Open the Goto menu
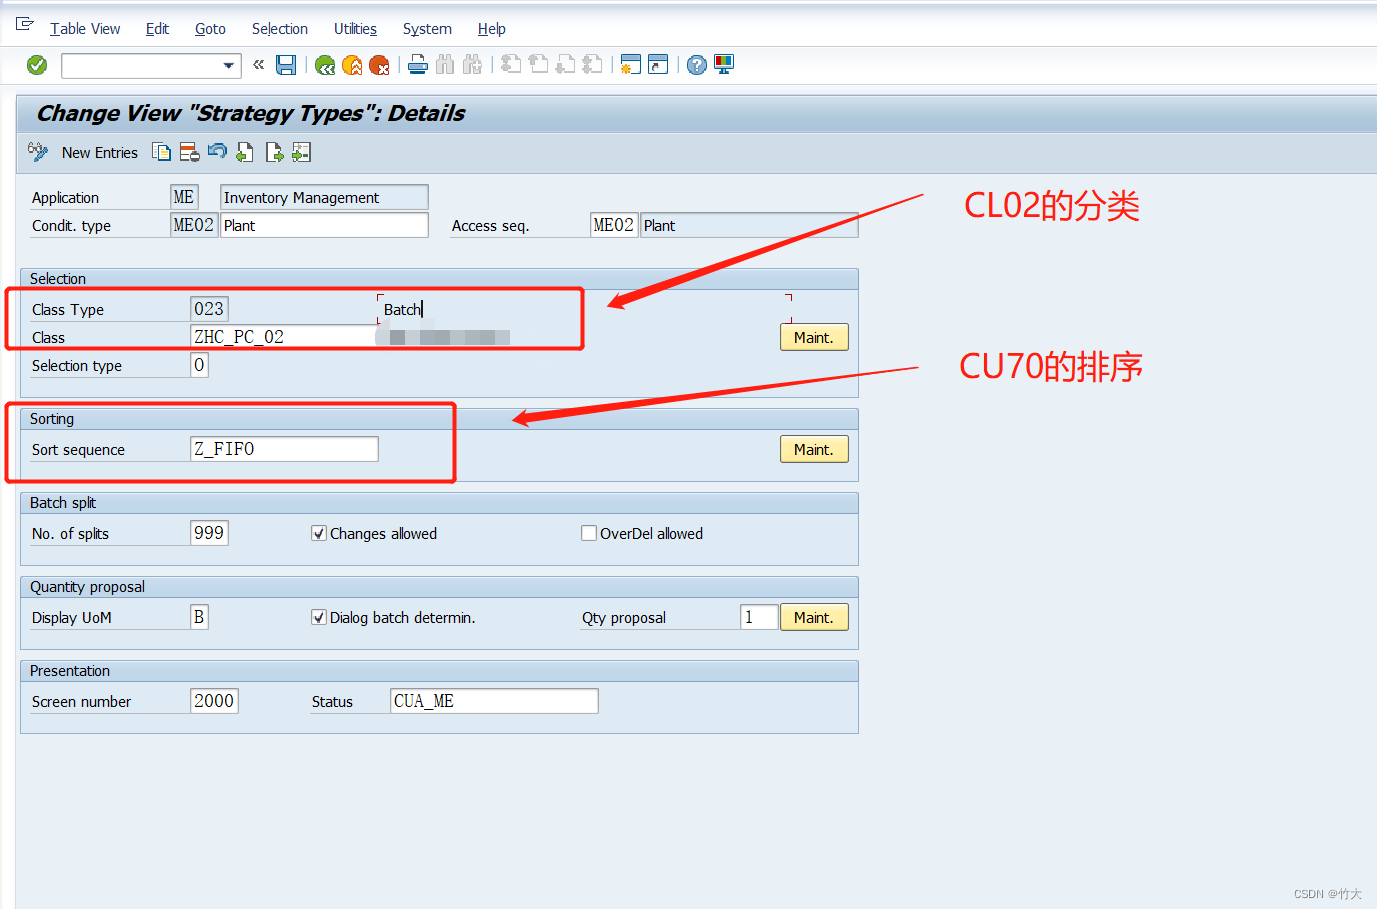The width and height of the screenshot is (1377, 909). (209, 28)
